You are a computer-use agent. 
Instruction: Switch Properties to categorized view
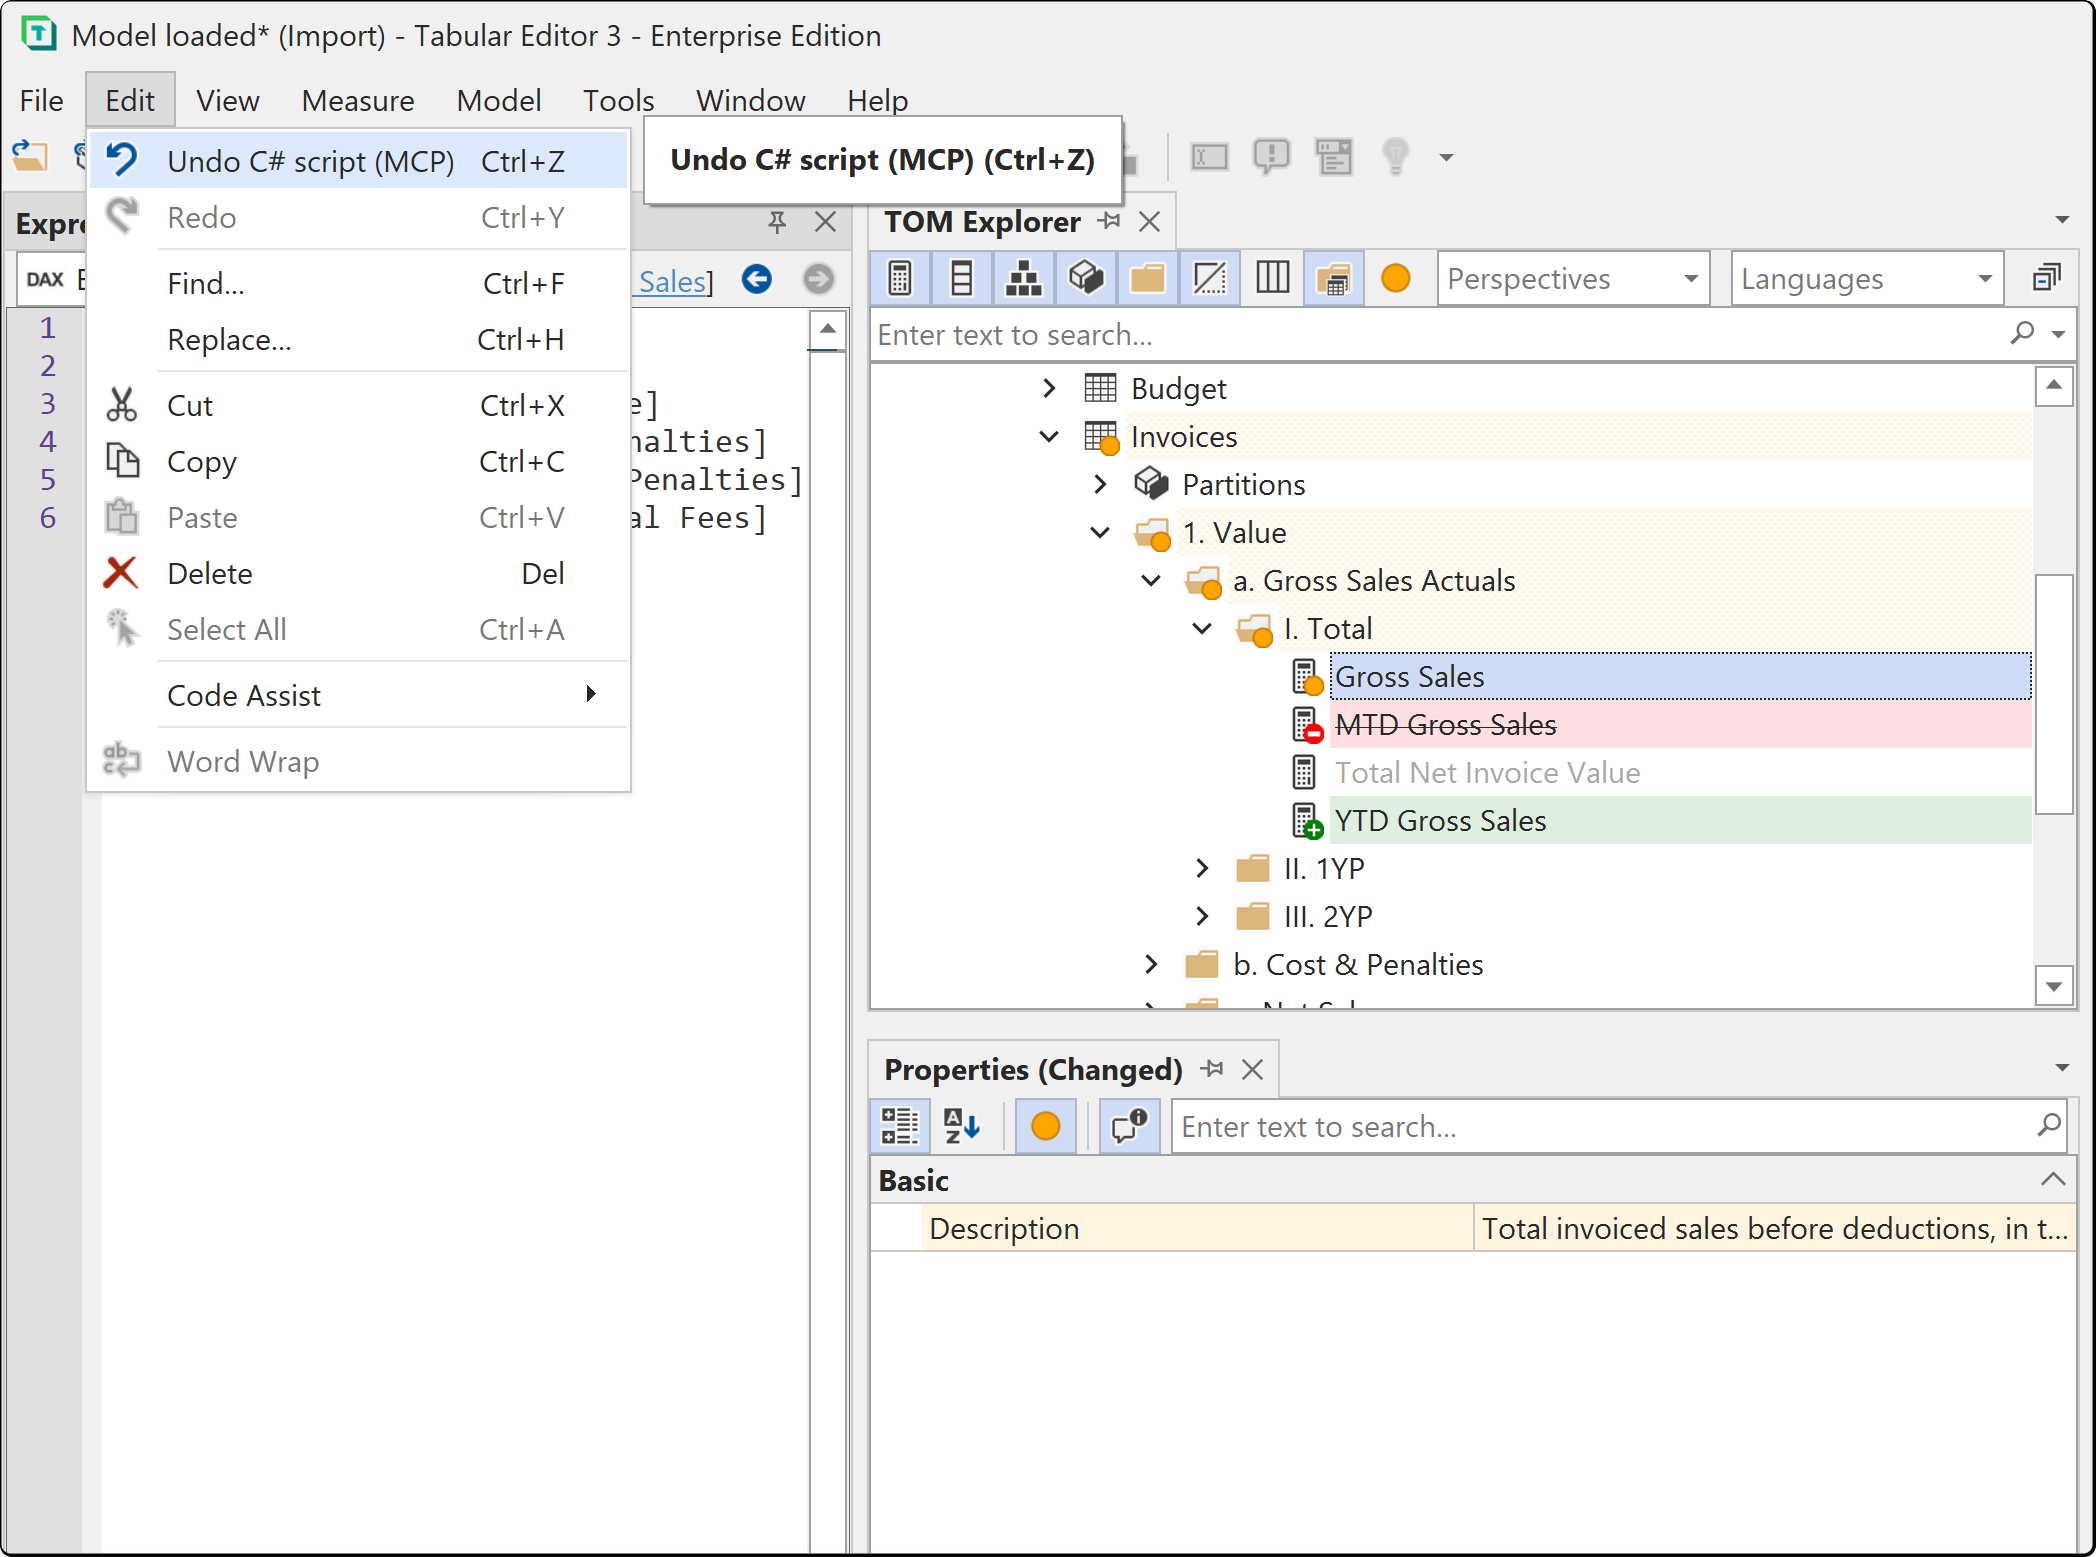pyautogui.click(x=900, y=1126)
